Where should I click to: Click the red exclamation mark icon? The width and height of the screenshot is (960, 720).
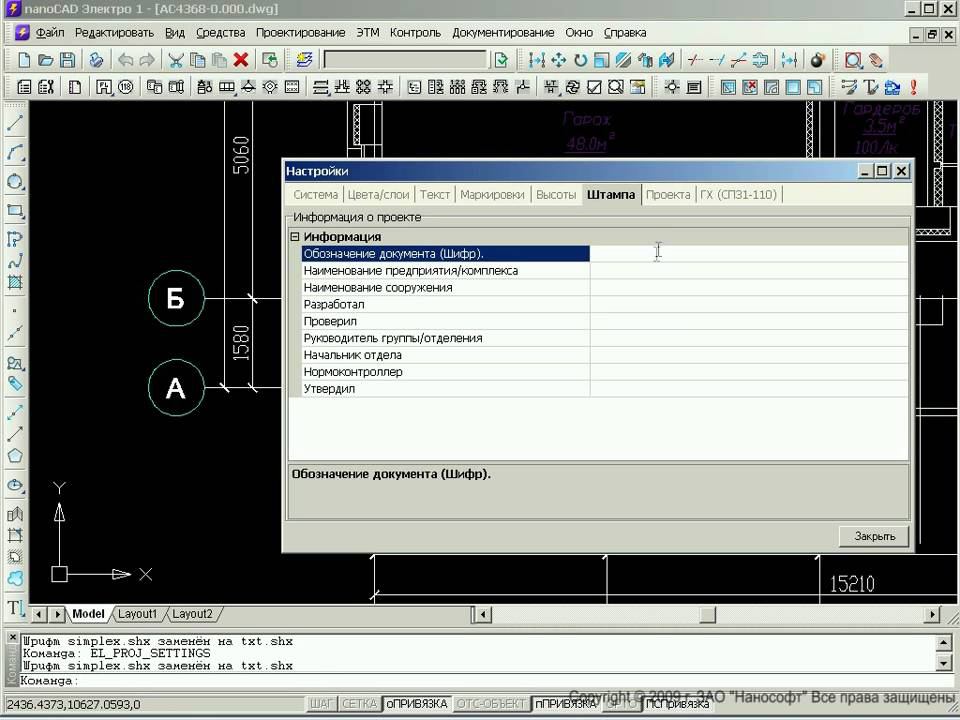point(913,87)
